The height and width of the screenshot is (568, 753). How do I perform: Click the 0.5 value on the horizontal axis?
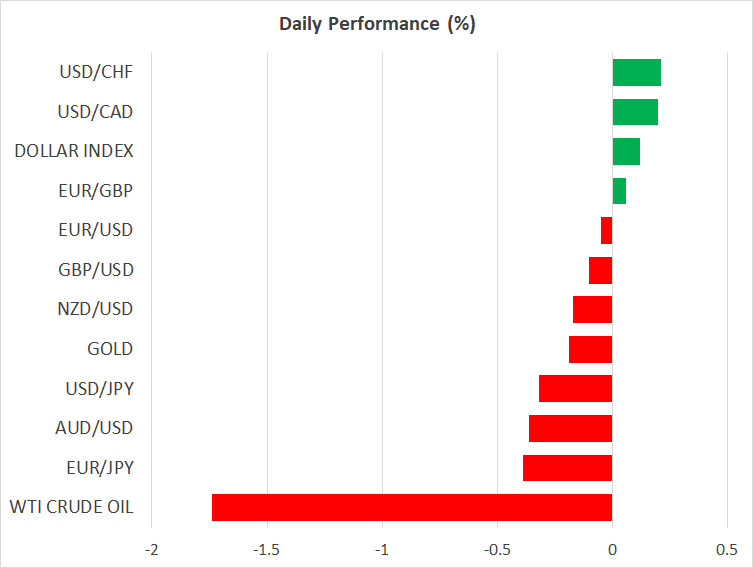pos(727,550)
